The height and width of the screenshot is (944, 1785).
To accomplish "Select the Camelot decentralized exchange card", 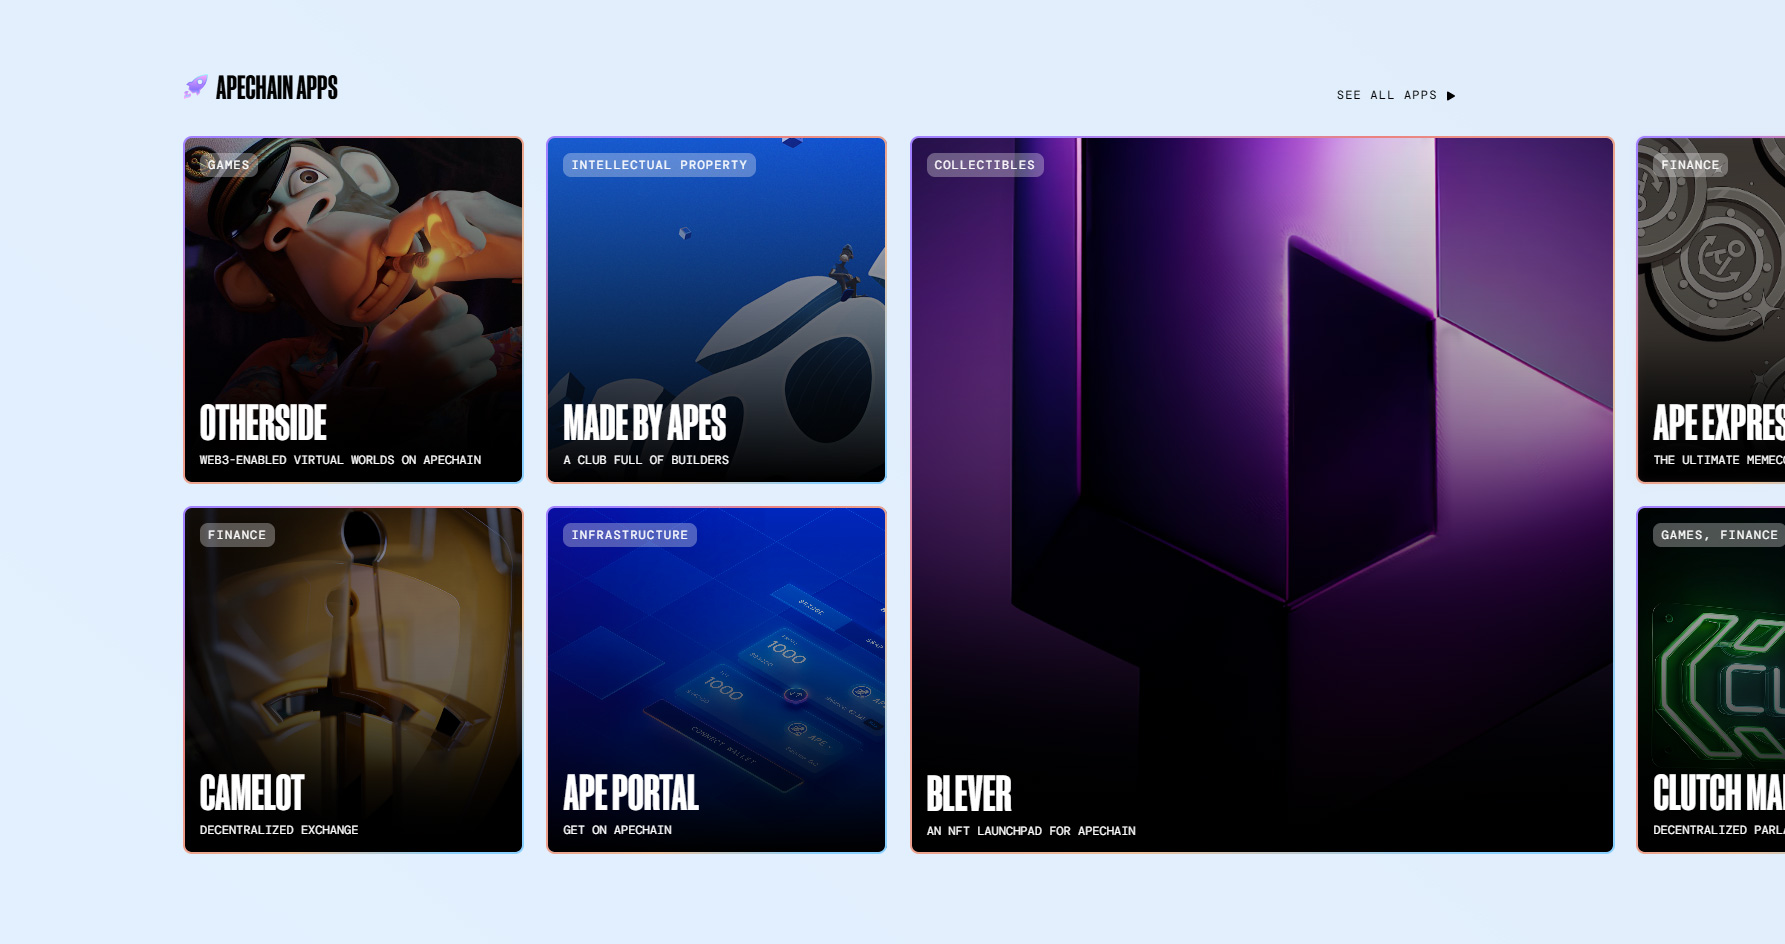I will 353,680.
